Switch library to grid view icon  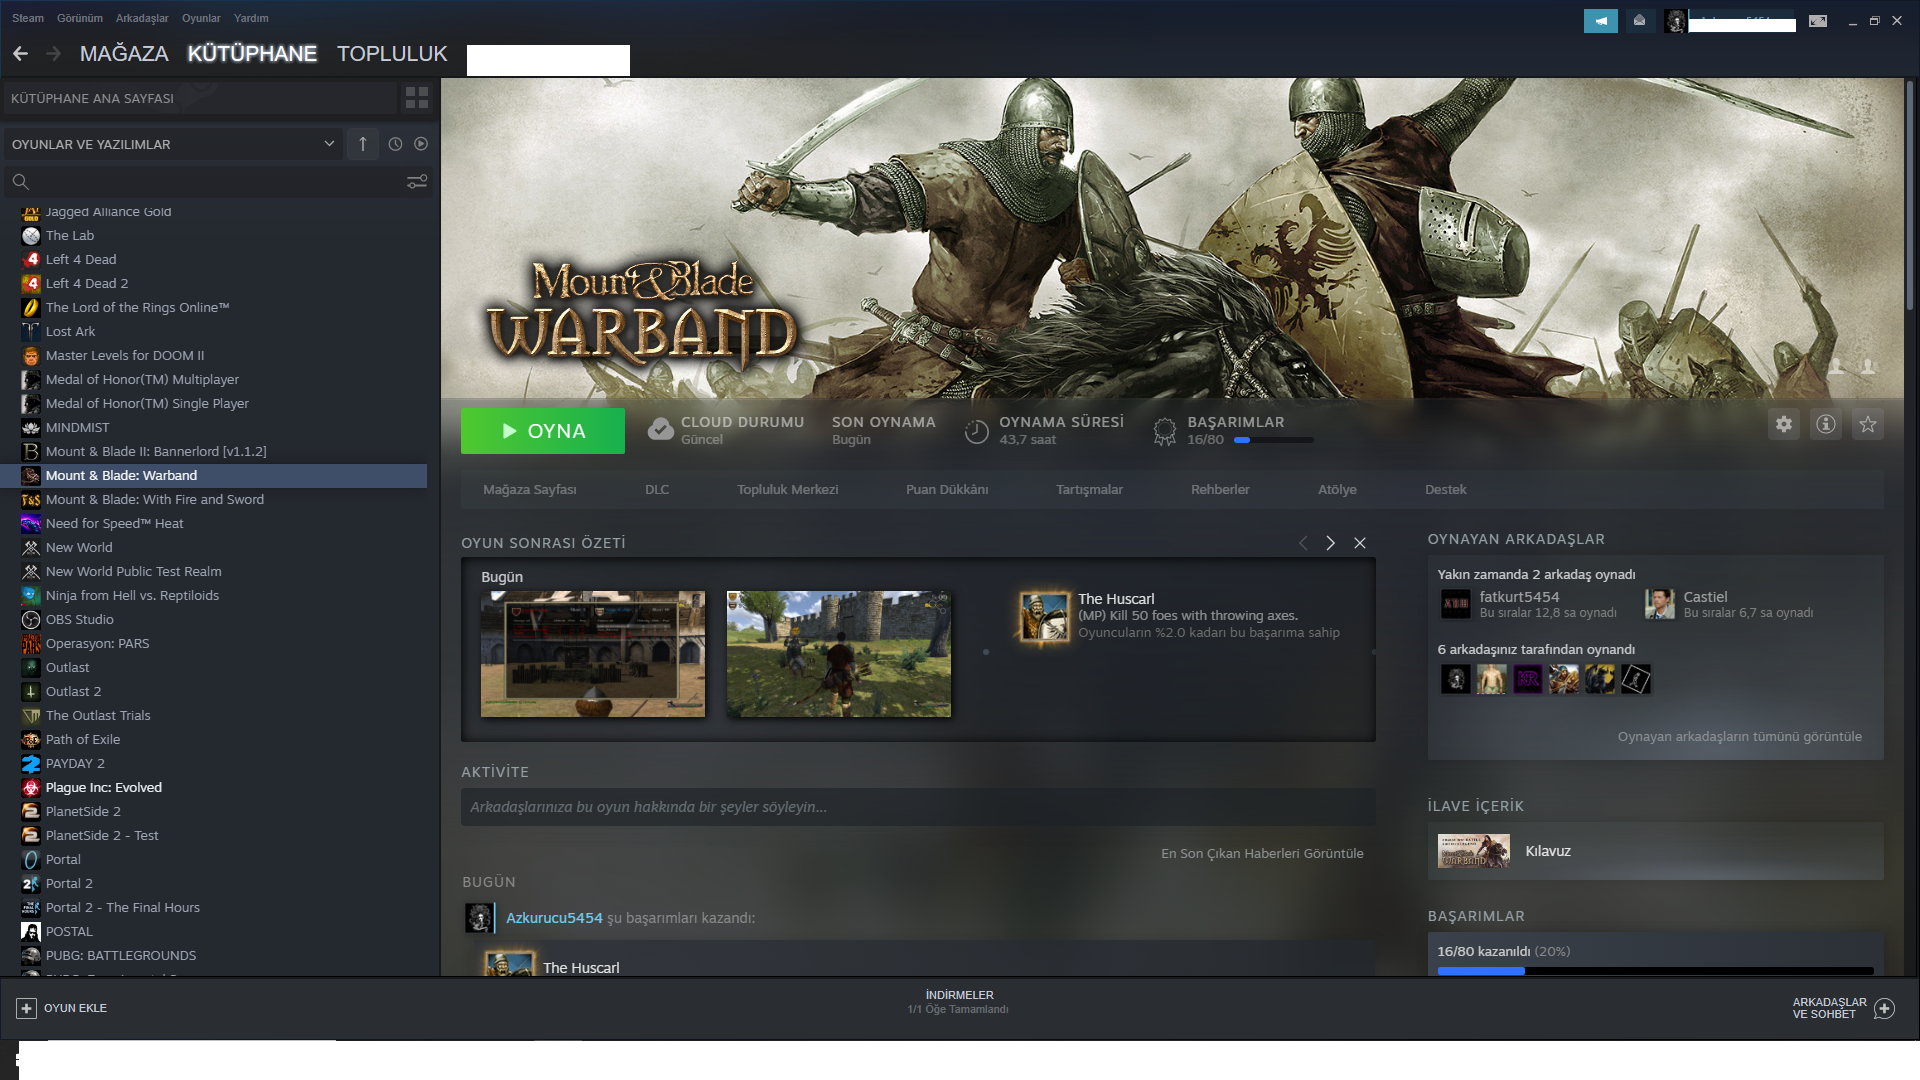click(416, 98)
